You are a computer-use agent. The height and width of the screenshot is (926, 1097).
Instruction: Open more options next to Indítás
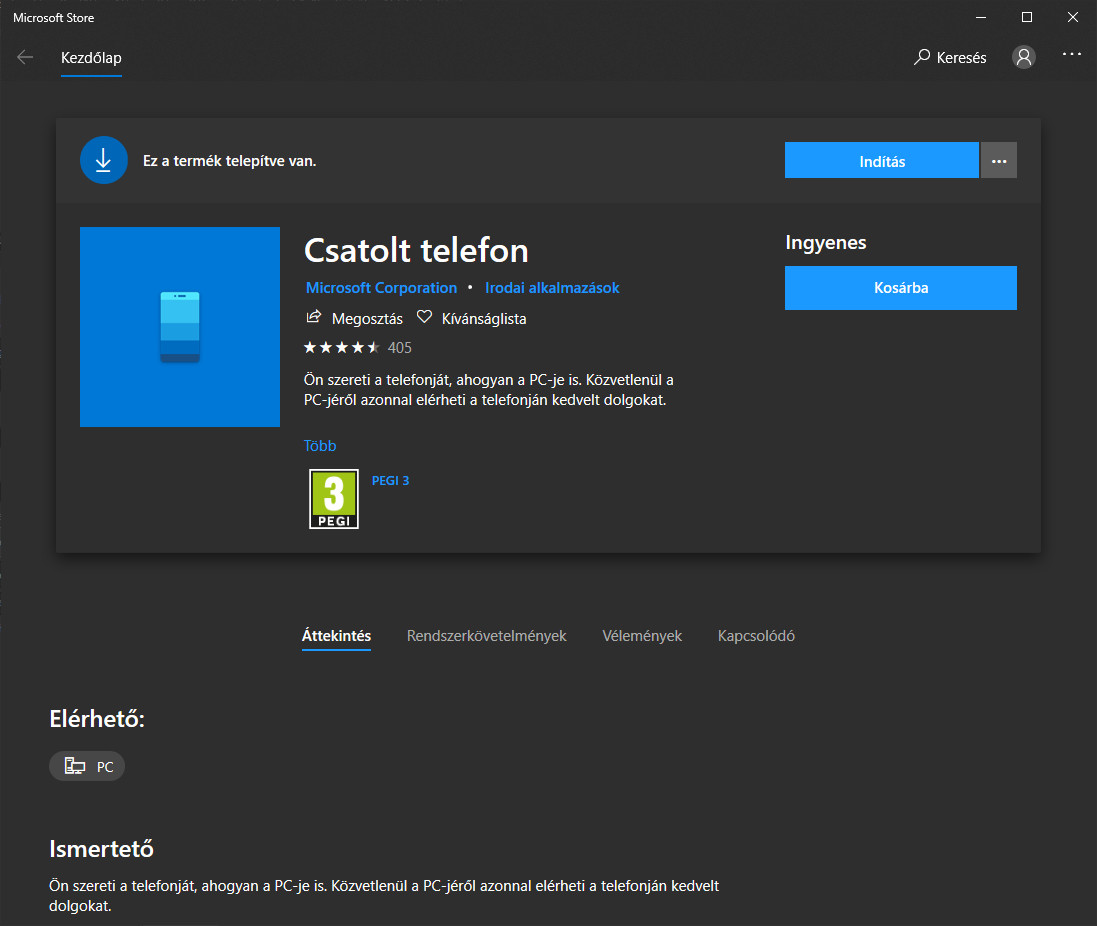[x=999, y=160]
